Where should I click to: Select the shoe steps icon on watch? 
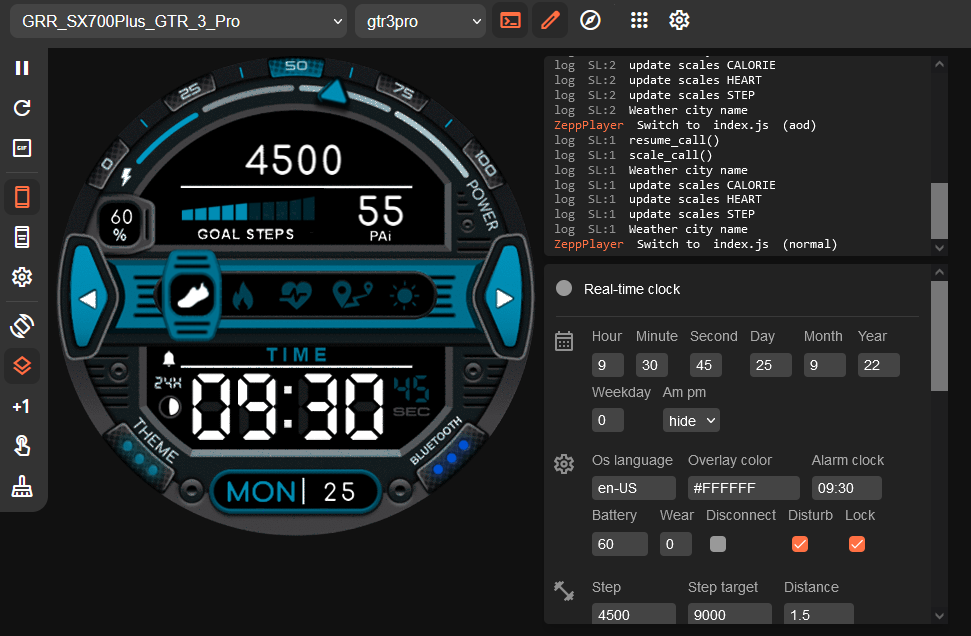(193, 295)
